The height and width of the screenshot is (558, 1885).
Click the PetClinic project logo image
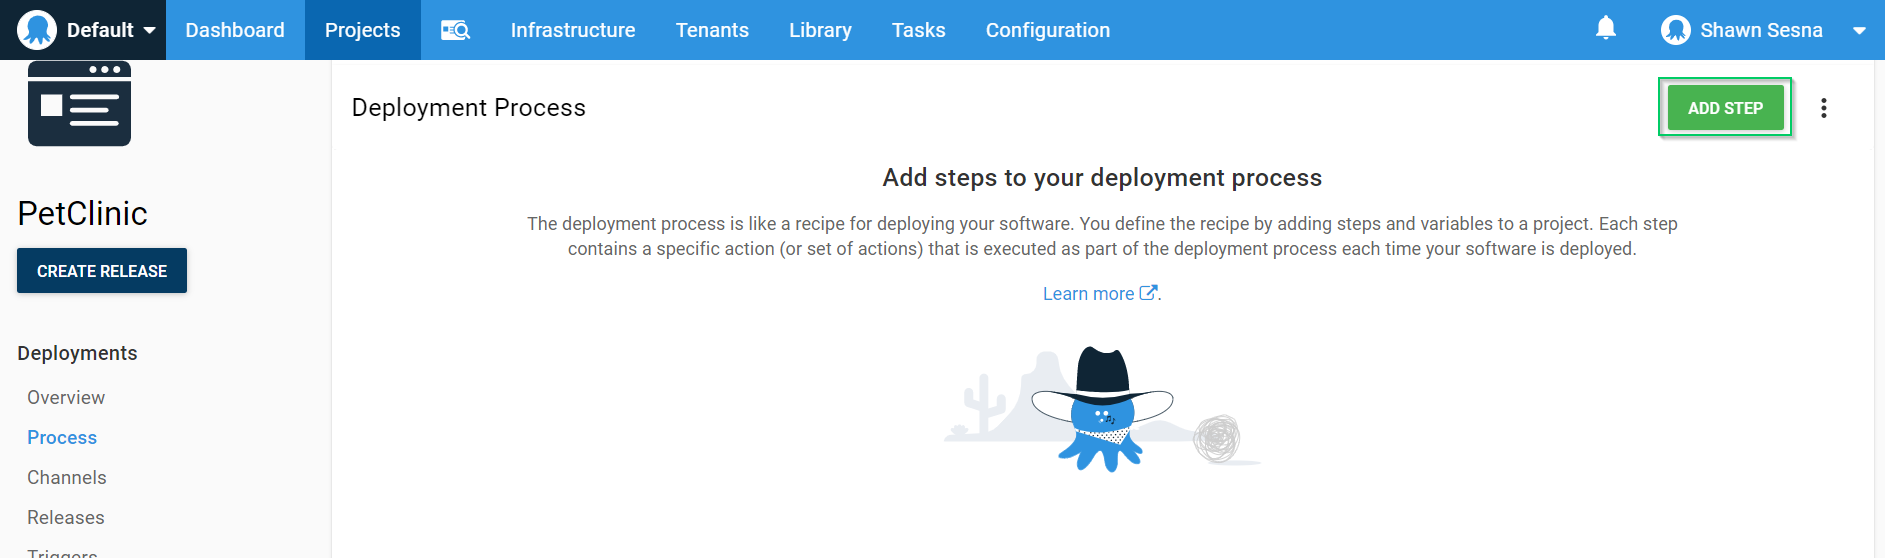point(79,104)
